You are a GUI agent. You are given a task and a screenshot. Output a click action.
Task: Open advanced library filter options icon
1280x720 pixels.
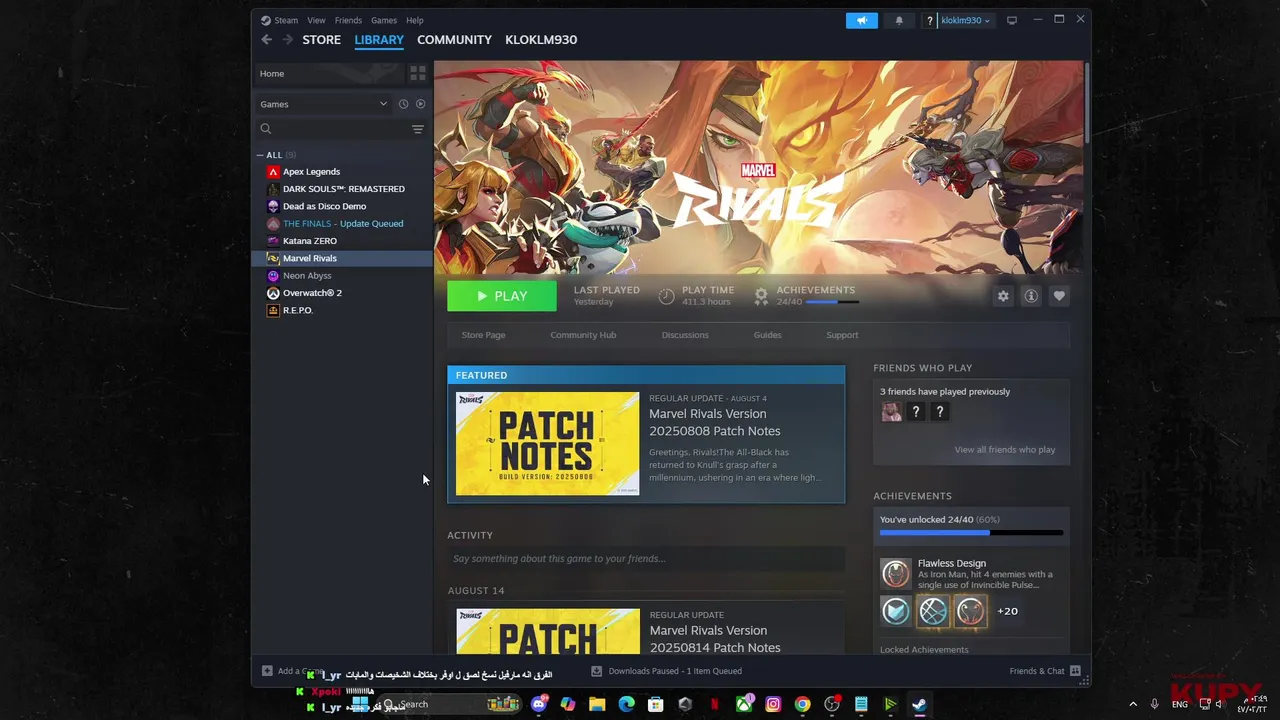pos(418,129)
